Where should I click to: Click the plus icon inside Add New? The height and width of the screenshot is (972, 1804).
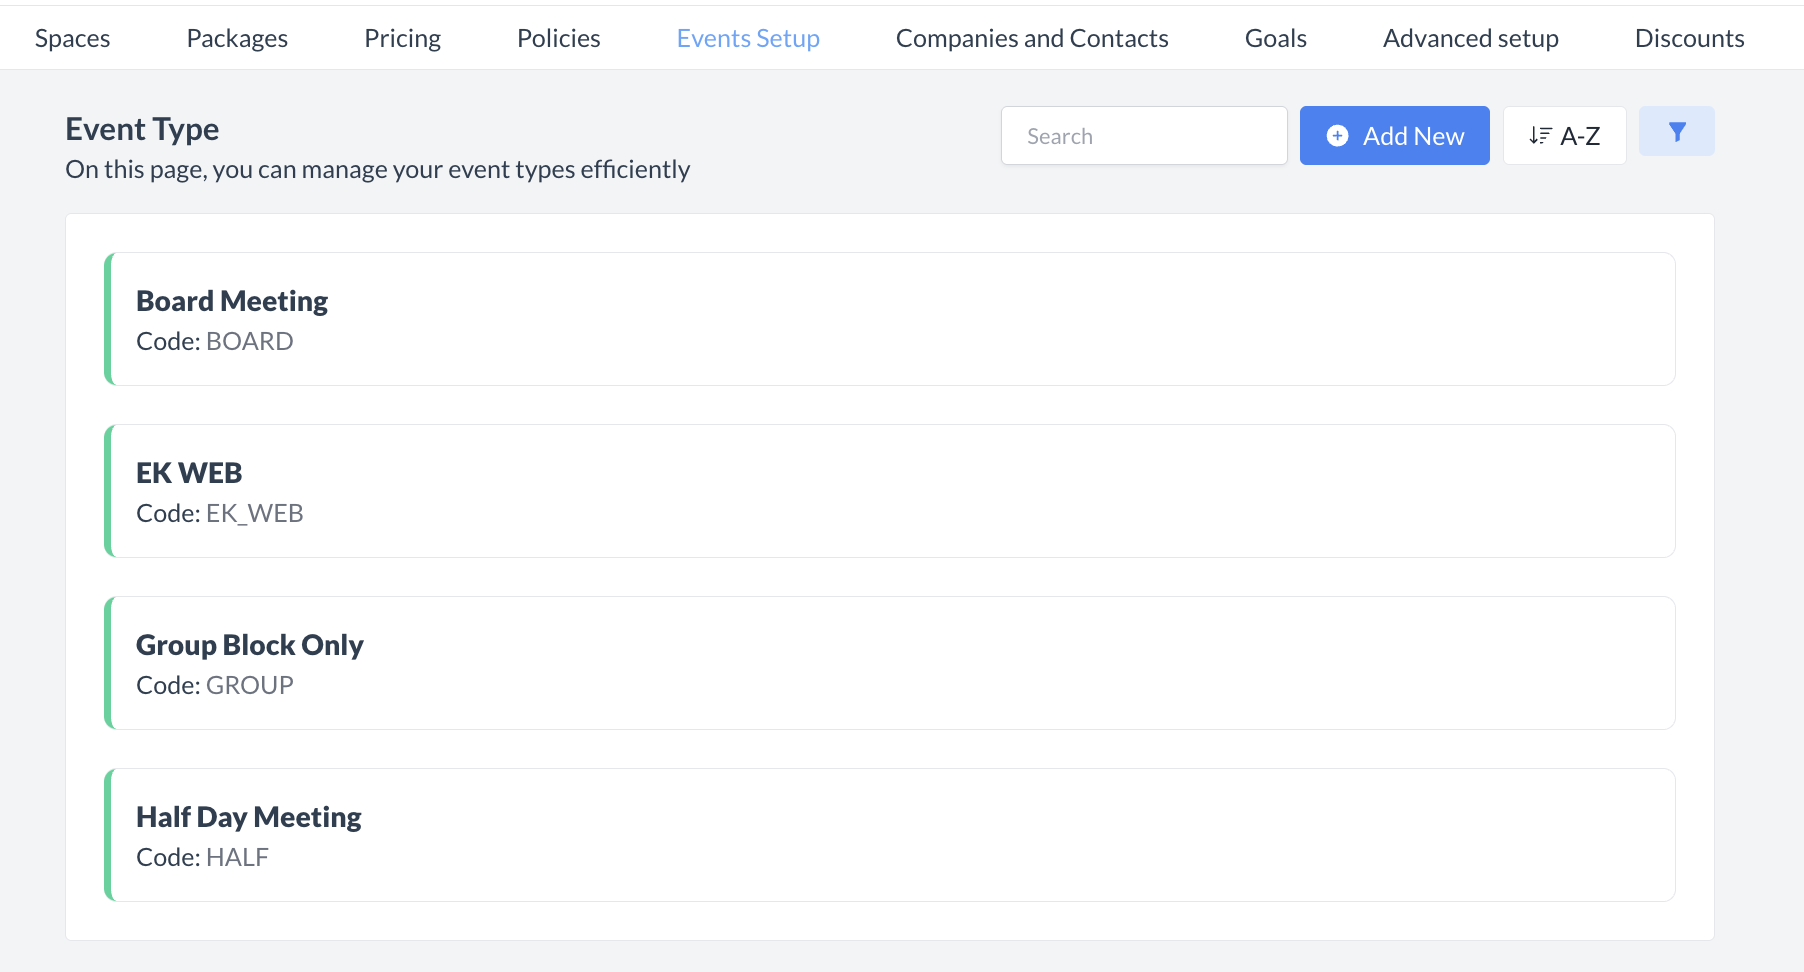(1338, 135)
